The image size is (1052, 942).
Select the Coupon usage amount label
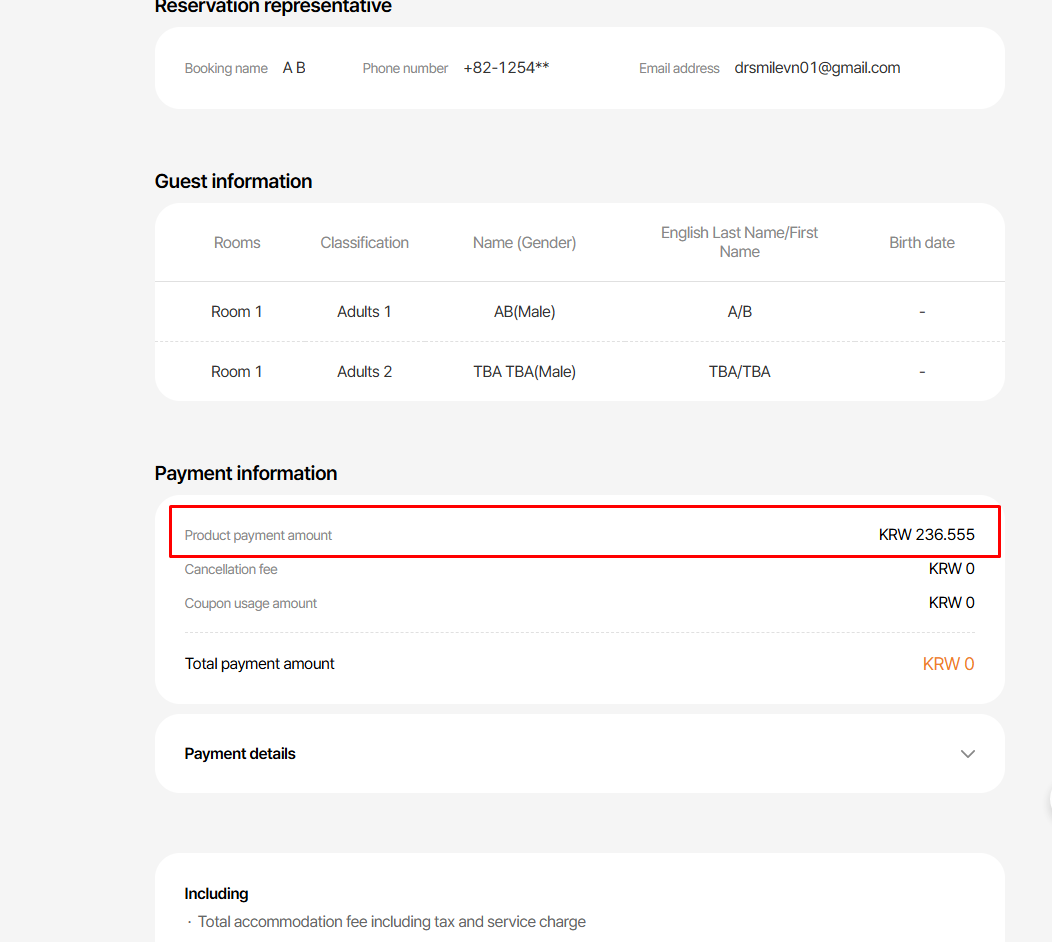[251, 603]
